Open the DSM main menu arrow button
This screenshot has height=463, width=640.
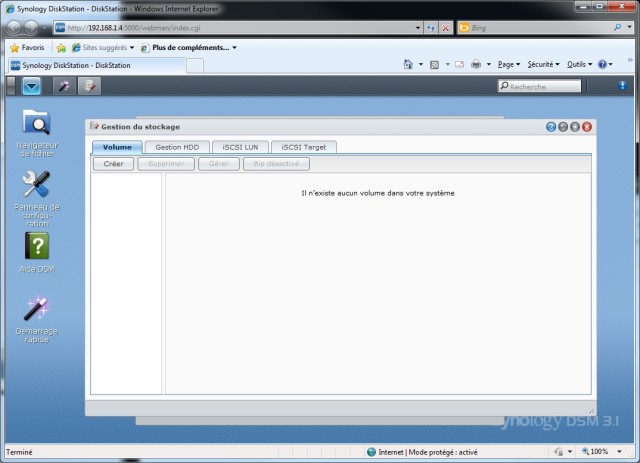(31, 86)
